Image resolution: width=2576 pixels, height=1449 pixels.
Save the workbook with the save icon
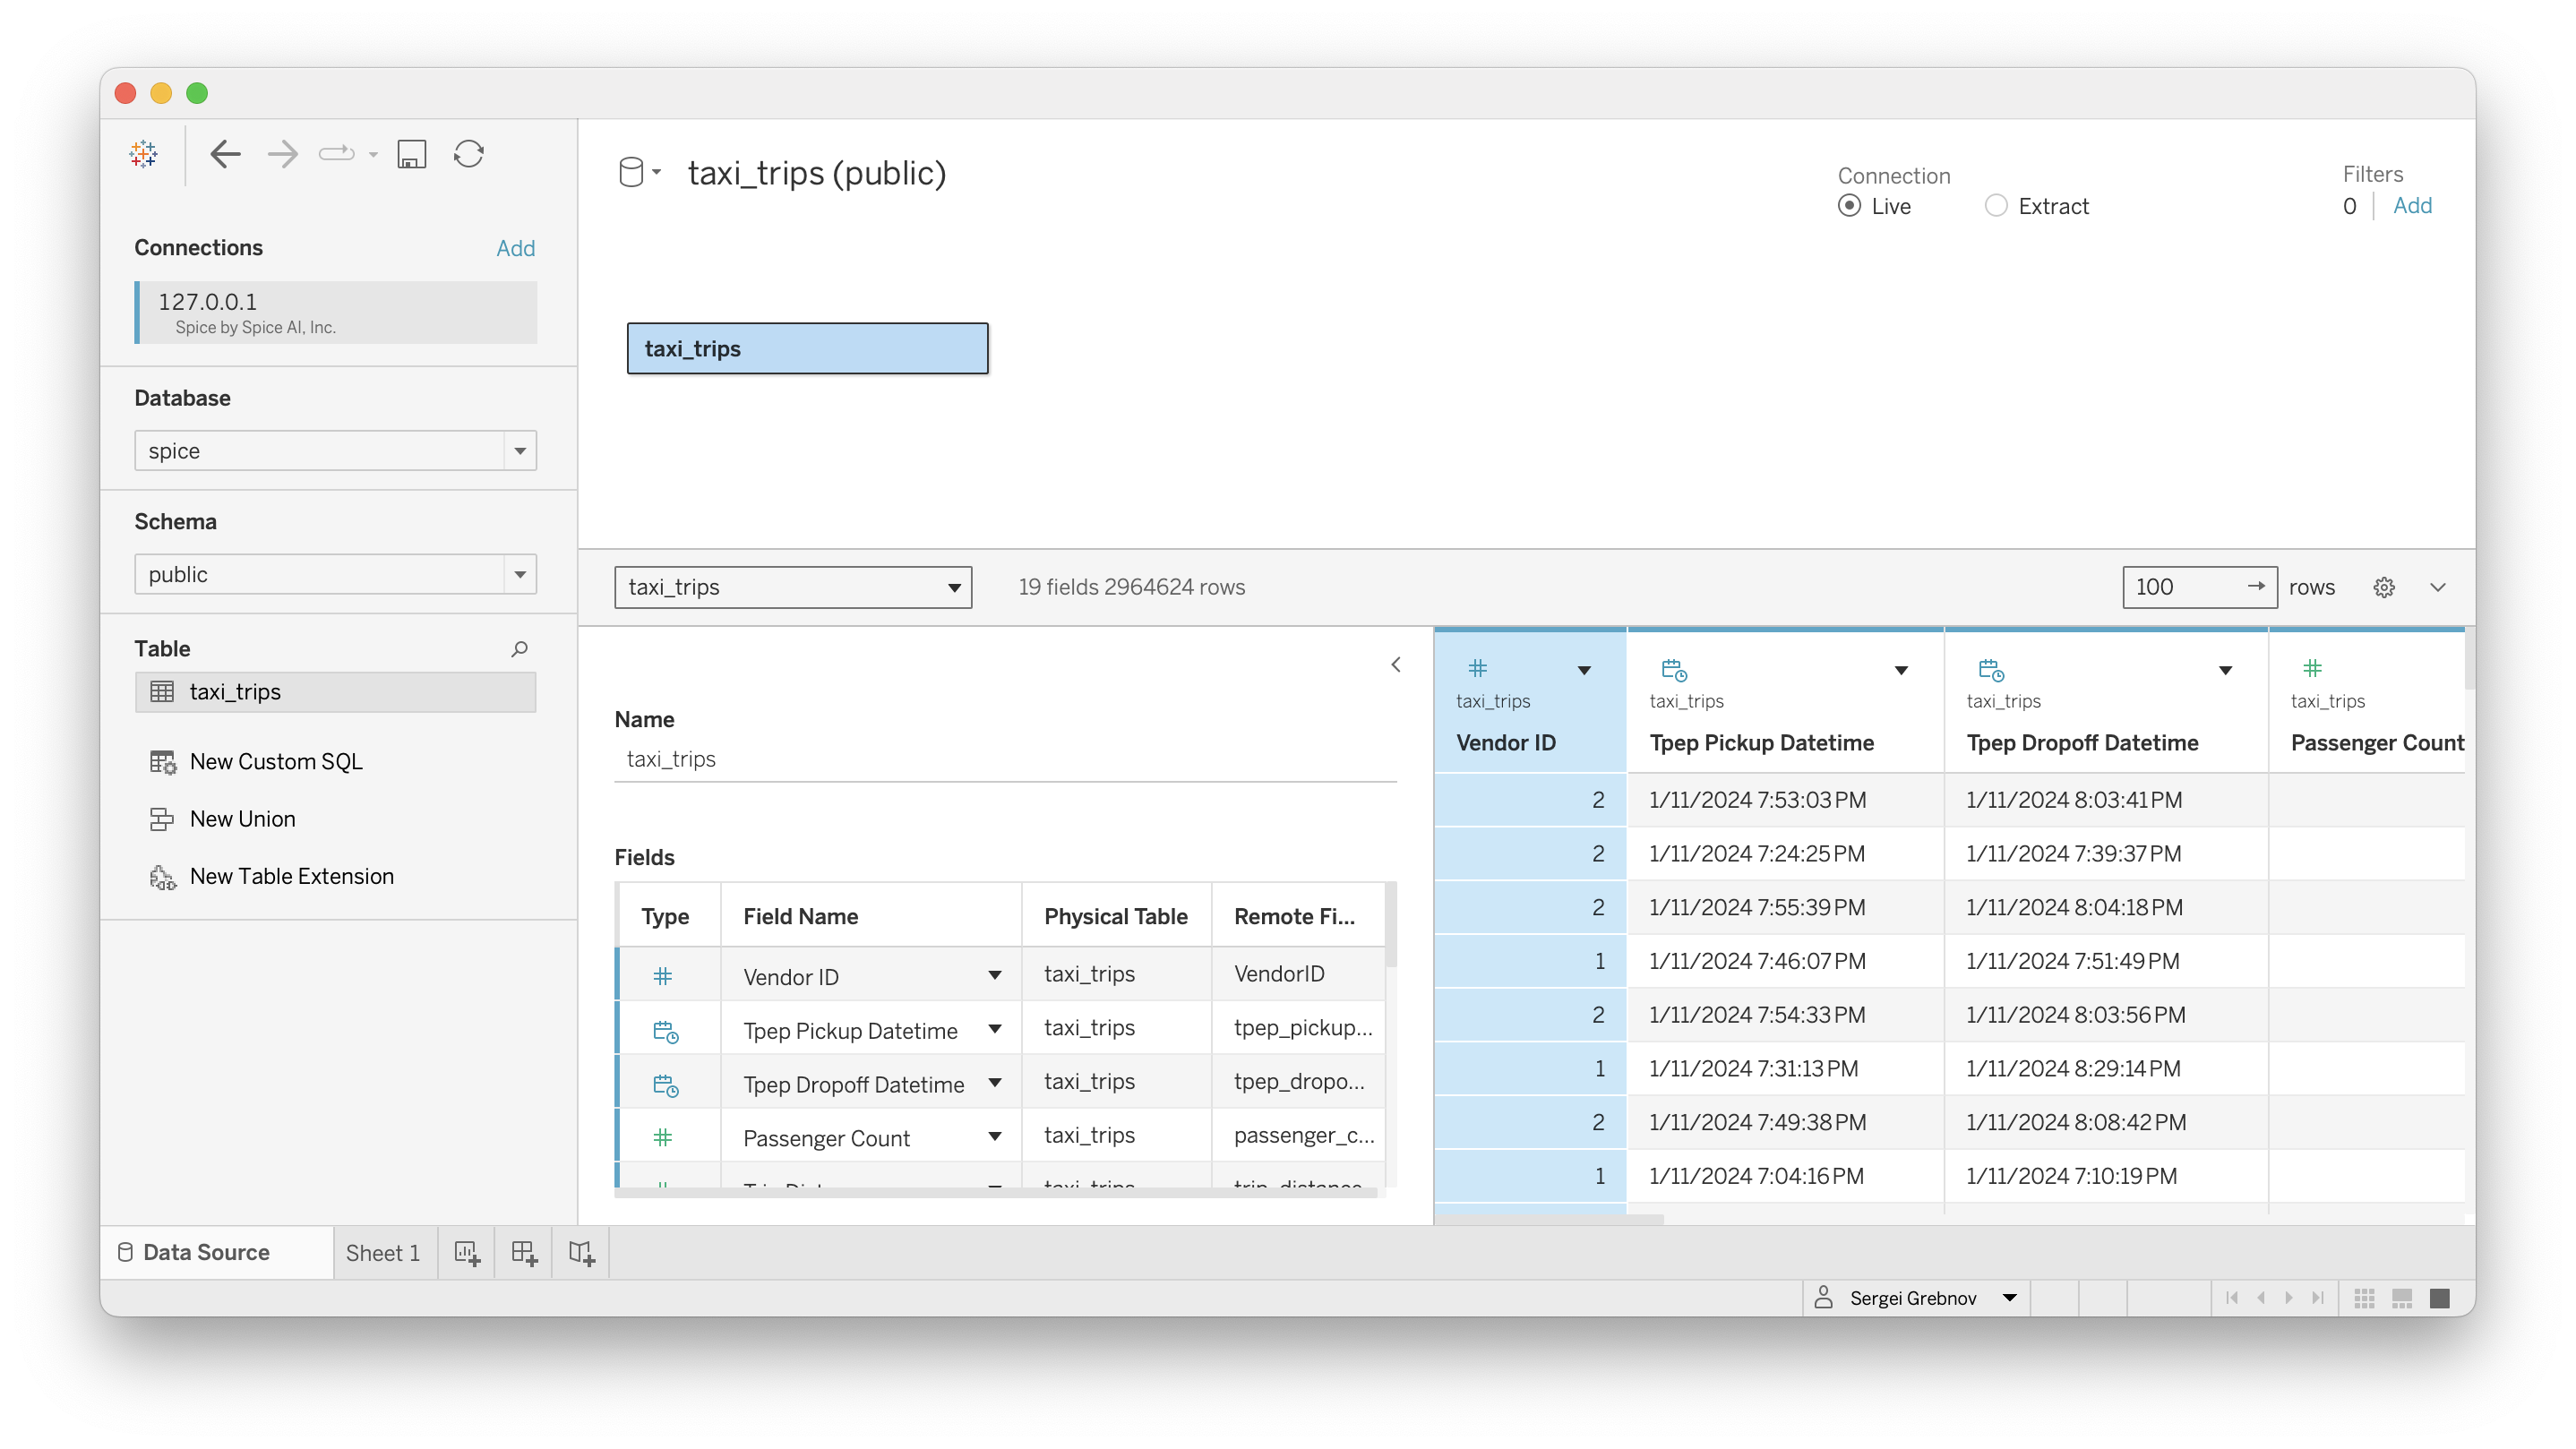tap(410, 154)
